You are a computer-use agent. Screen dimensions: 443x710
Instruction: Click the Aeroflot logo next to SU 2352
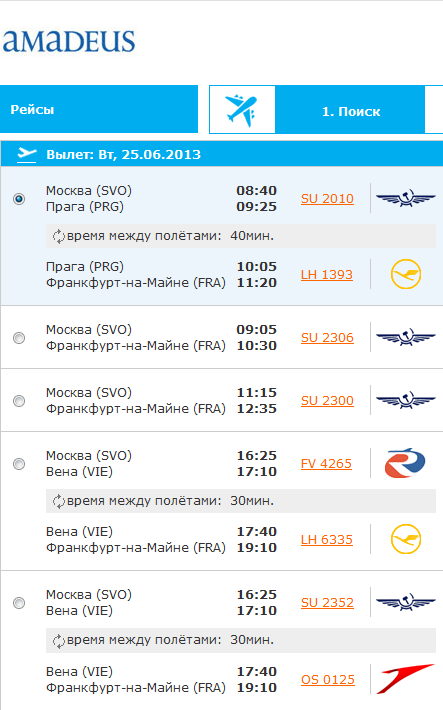point(406,602)
